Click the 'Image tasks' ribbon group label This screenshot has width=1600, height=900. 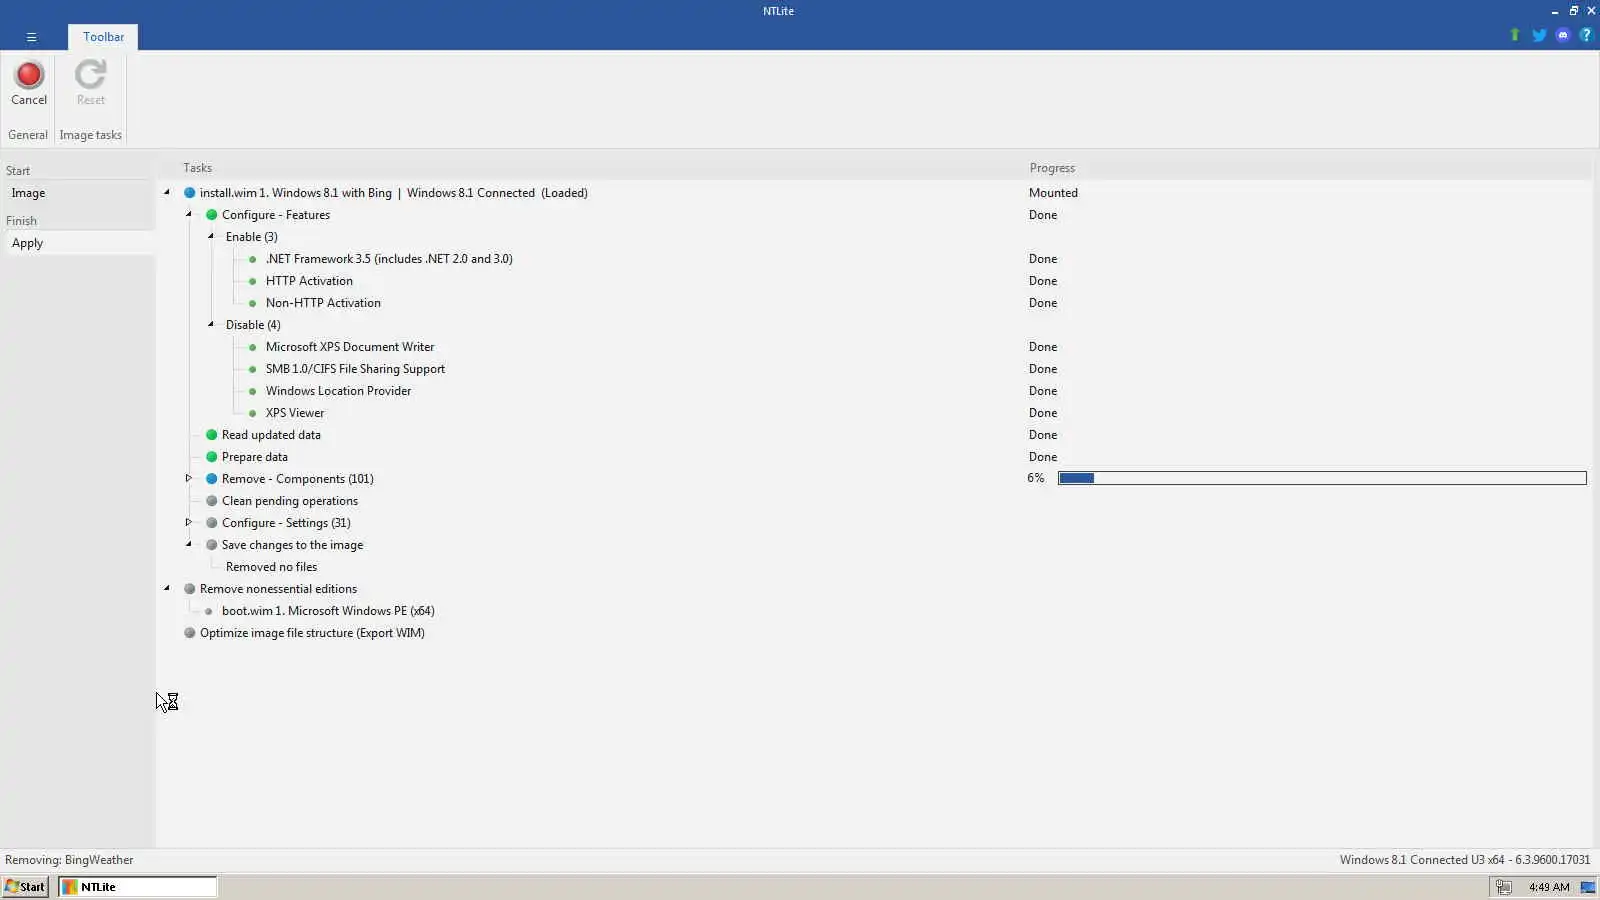click(91, 135)
